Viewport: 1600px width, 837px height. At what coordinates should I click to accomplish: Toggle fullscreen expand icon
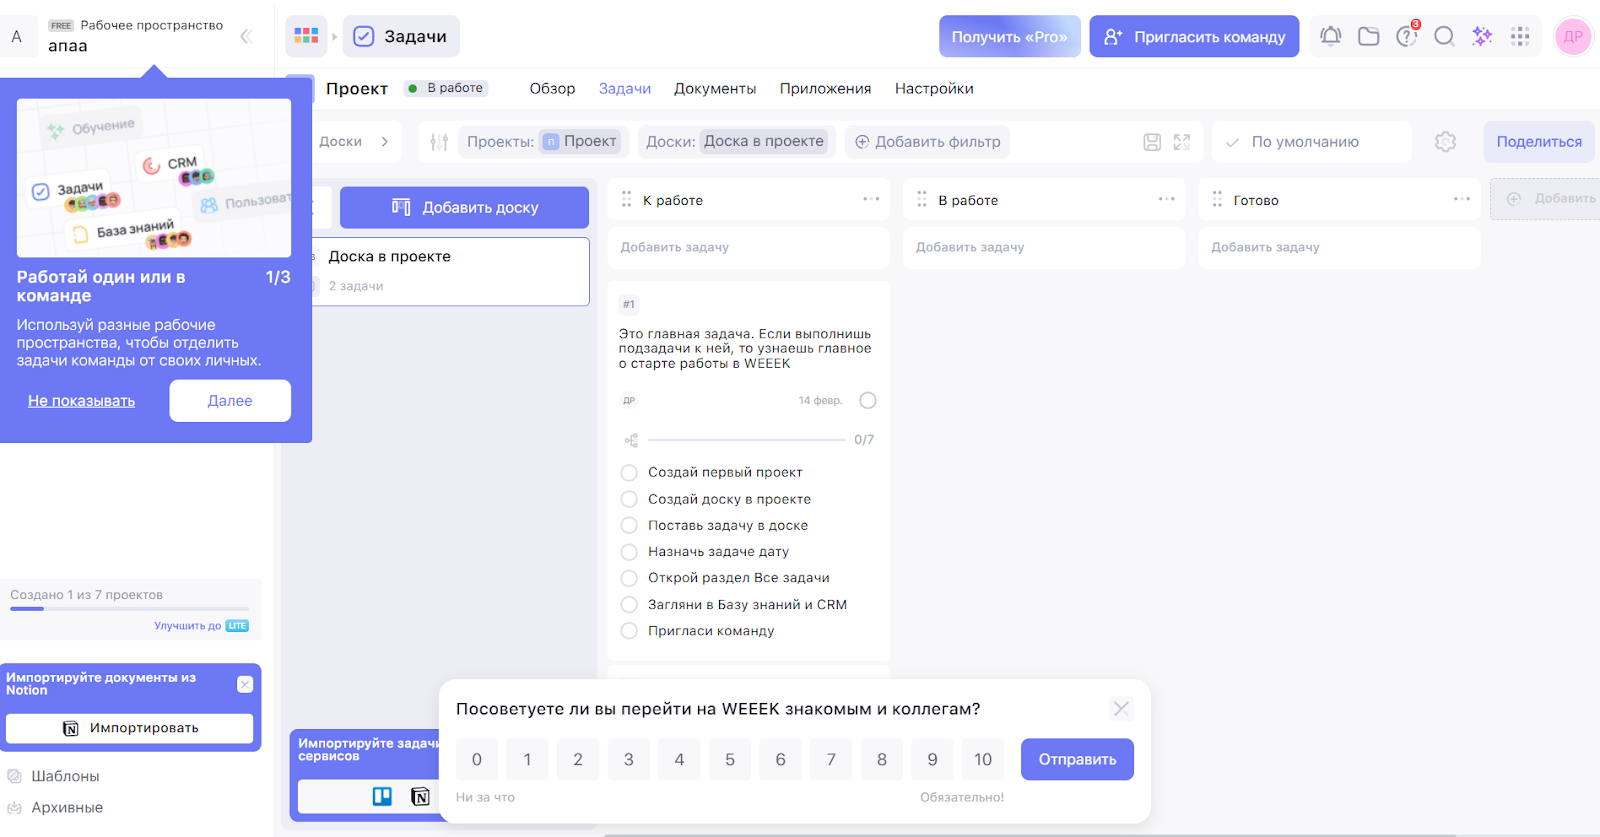tap(1182, 142)
